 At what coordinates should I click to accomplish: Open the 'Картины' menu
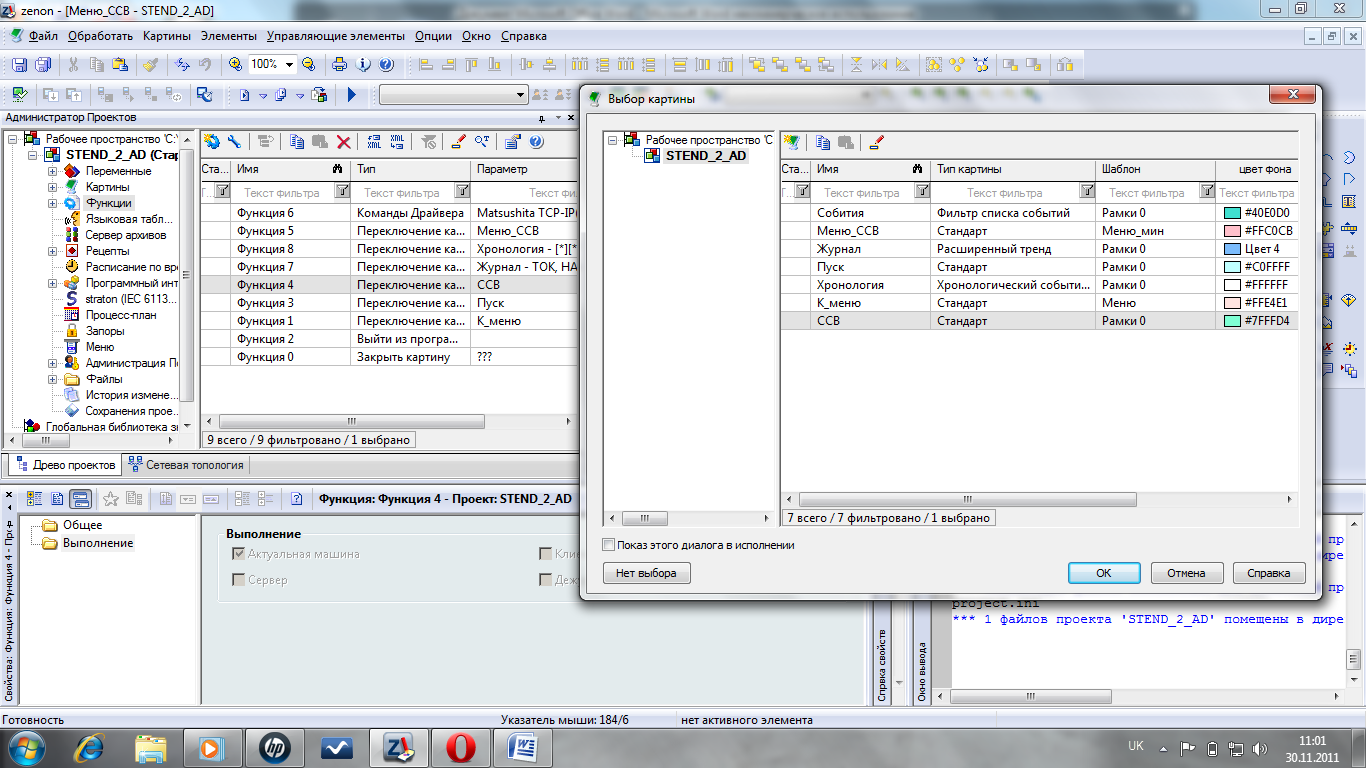pyautogui.click(x=166, y=36)
